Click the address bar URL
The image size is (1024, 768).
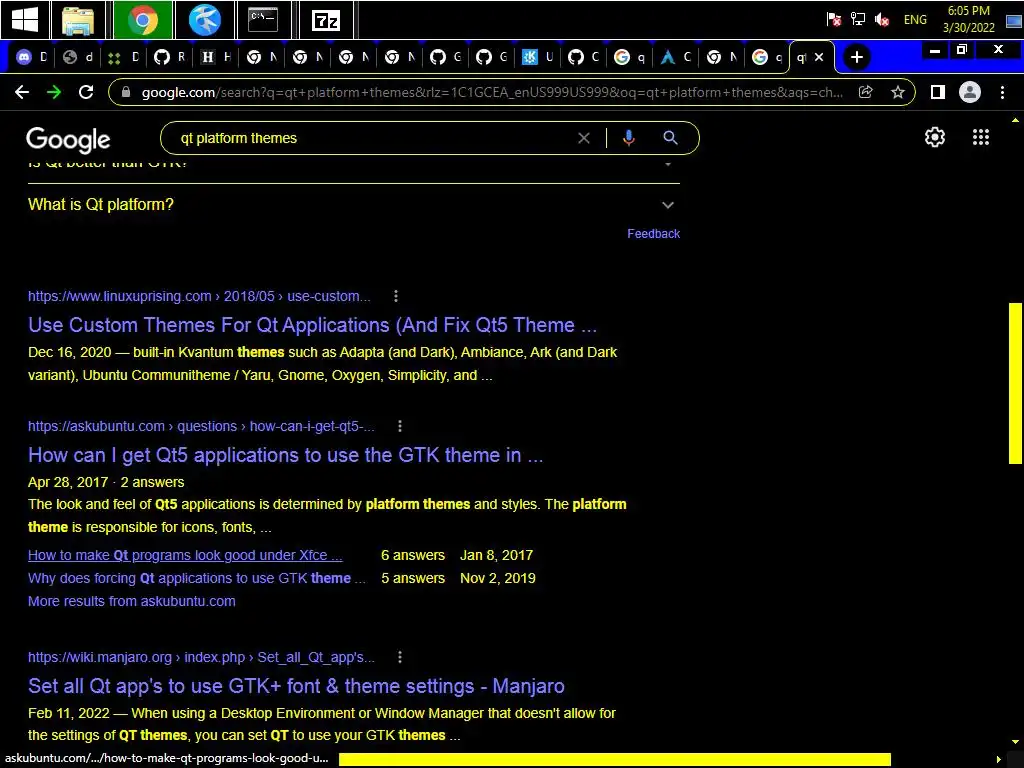[x=492, y=92]
